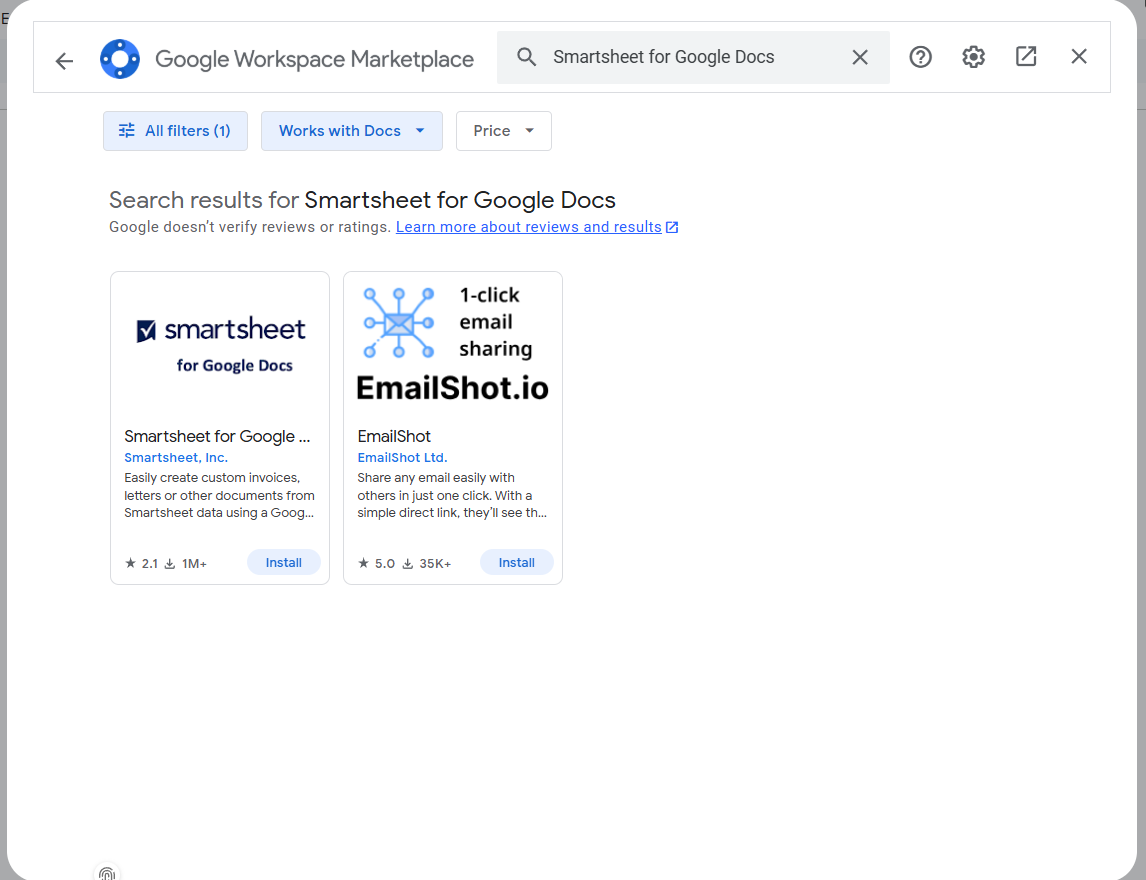Open Marketplace in a new window
This screenshot has width=1146, height=880.
[1025, 56]
